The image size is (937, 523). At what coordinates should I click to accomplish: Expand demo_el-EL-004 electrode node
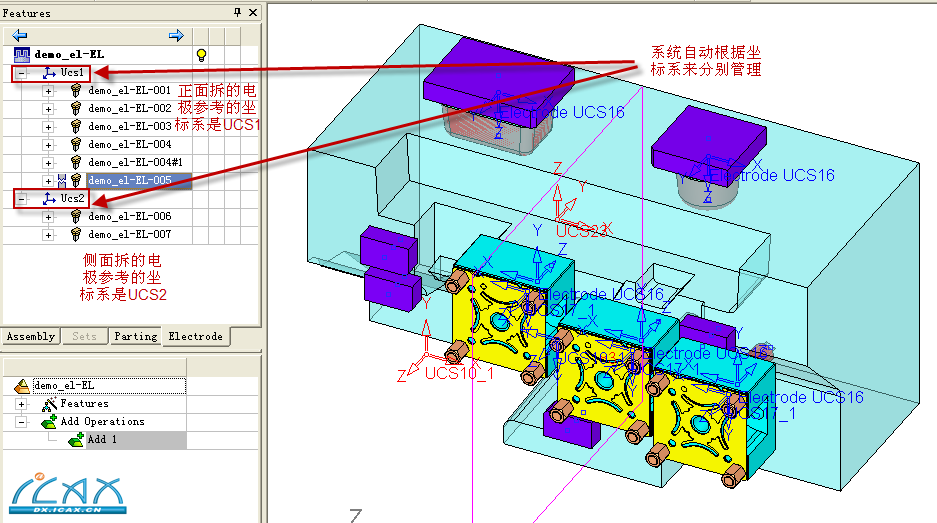click(48, 145)
